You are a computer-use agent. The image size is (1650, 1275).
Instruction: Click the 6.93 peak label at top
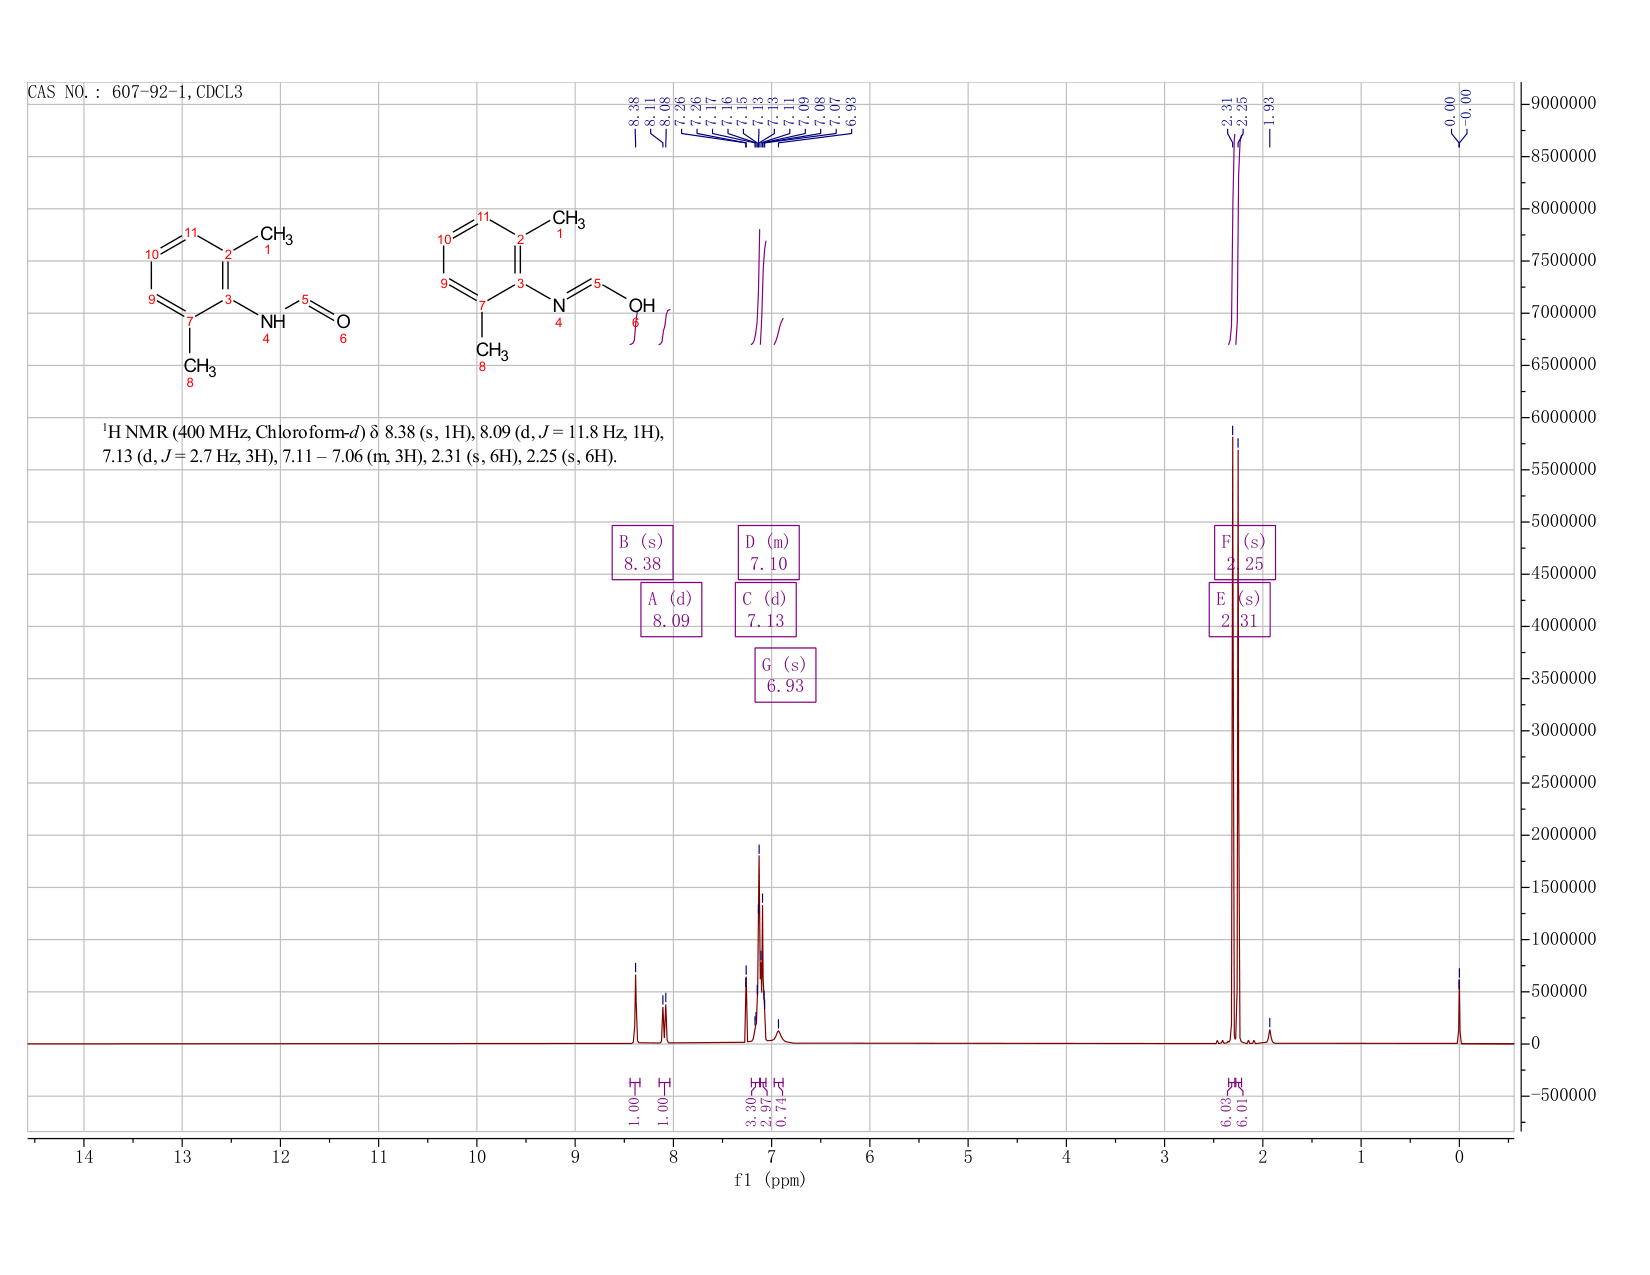pos(851,111)
